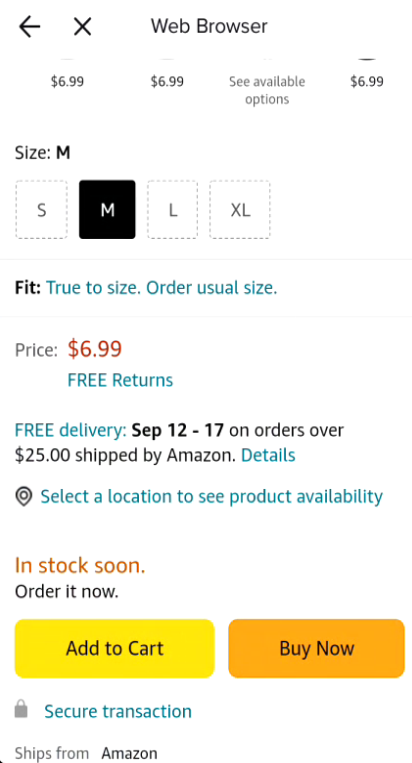Tap the secure transaction lock icon

pos(21,709)
